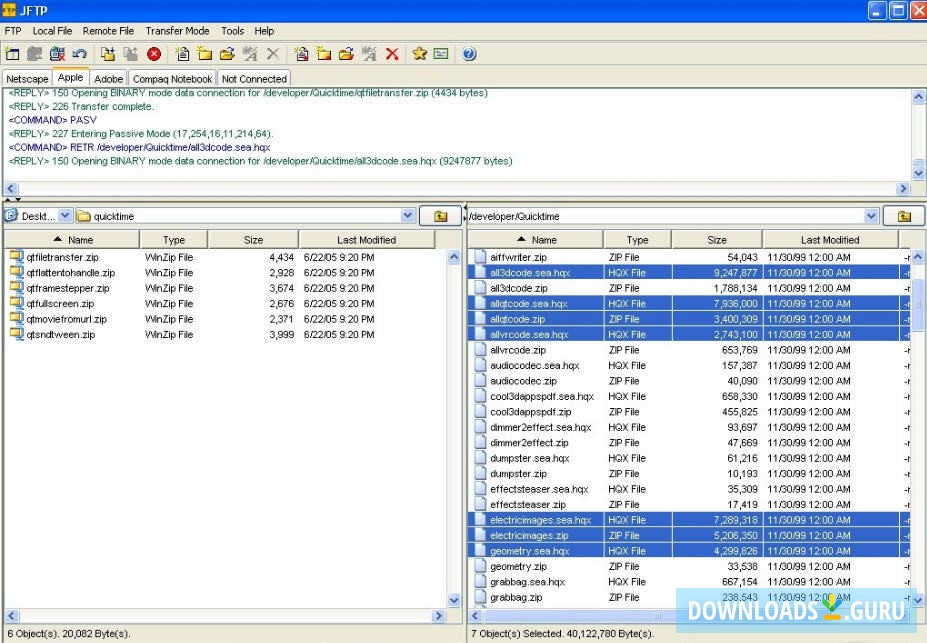The image size is (927, 643).
Task: Open the Desktop drive dropdown
Action: (65, 216)
